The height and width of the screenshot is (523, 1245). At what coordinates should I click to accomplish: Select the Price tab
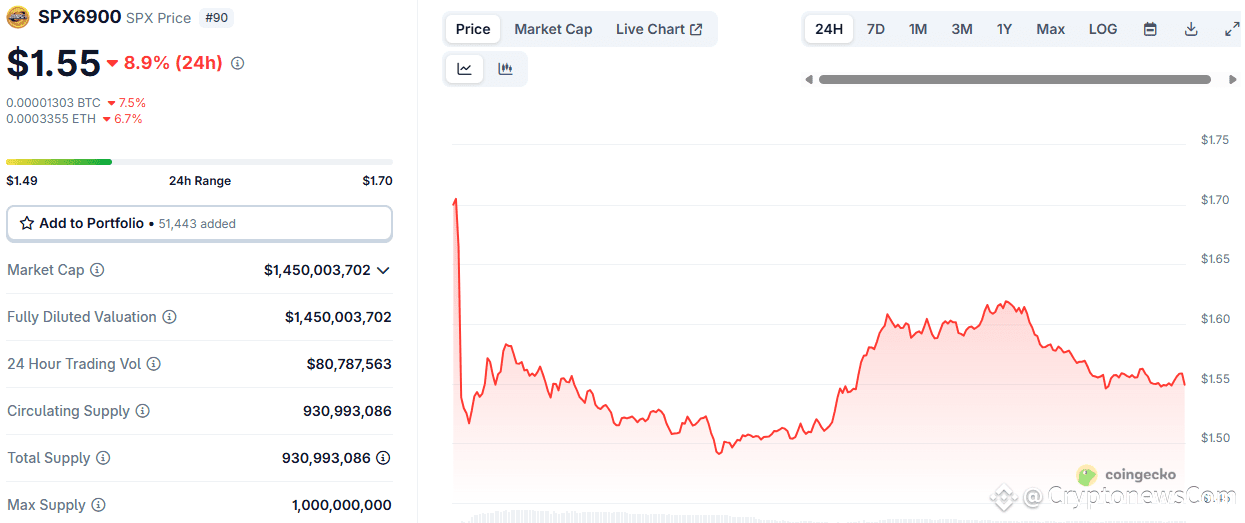point(473,29)
